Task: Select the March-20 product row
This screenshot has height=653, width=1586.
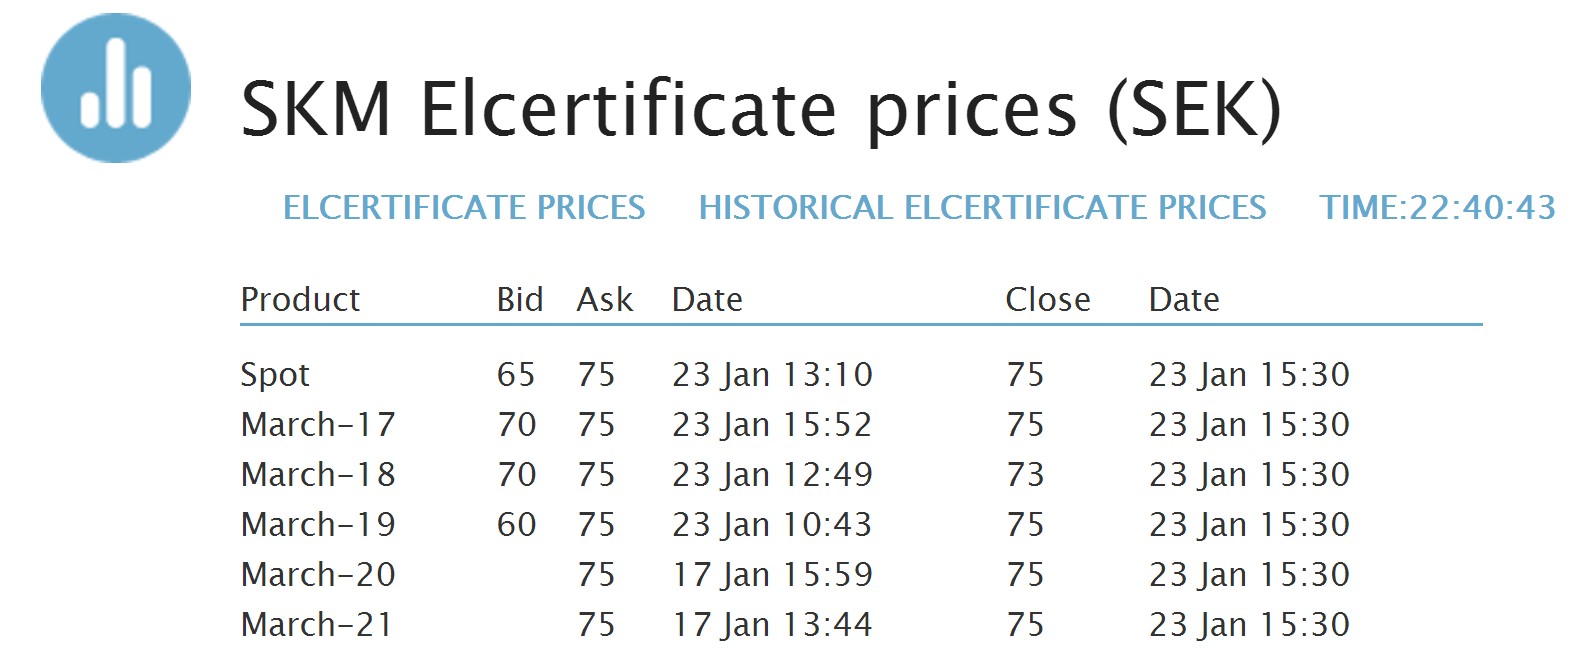Action: pos(318,575)
